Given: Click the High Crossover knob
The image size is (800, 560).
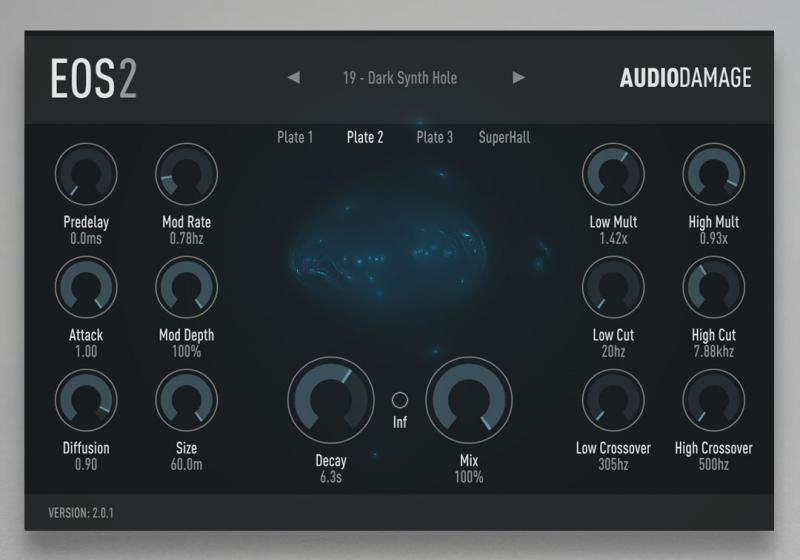Looking at the screenshot, I should 714,400.
